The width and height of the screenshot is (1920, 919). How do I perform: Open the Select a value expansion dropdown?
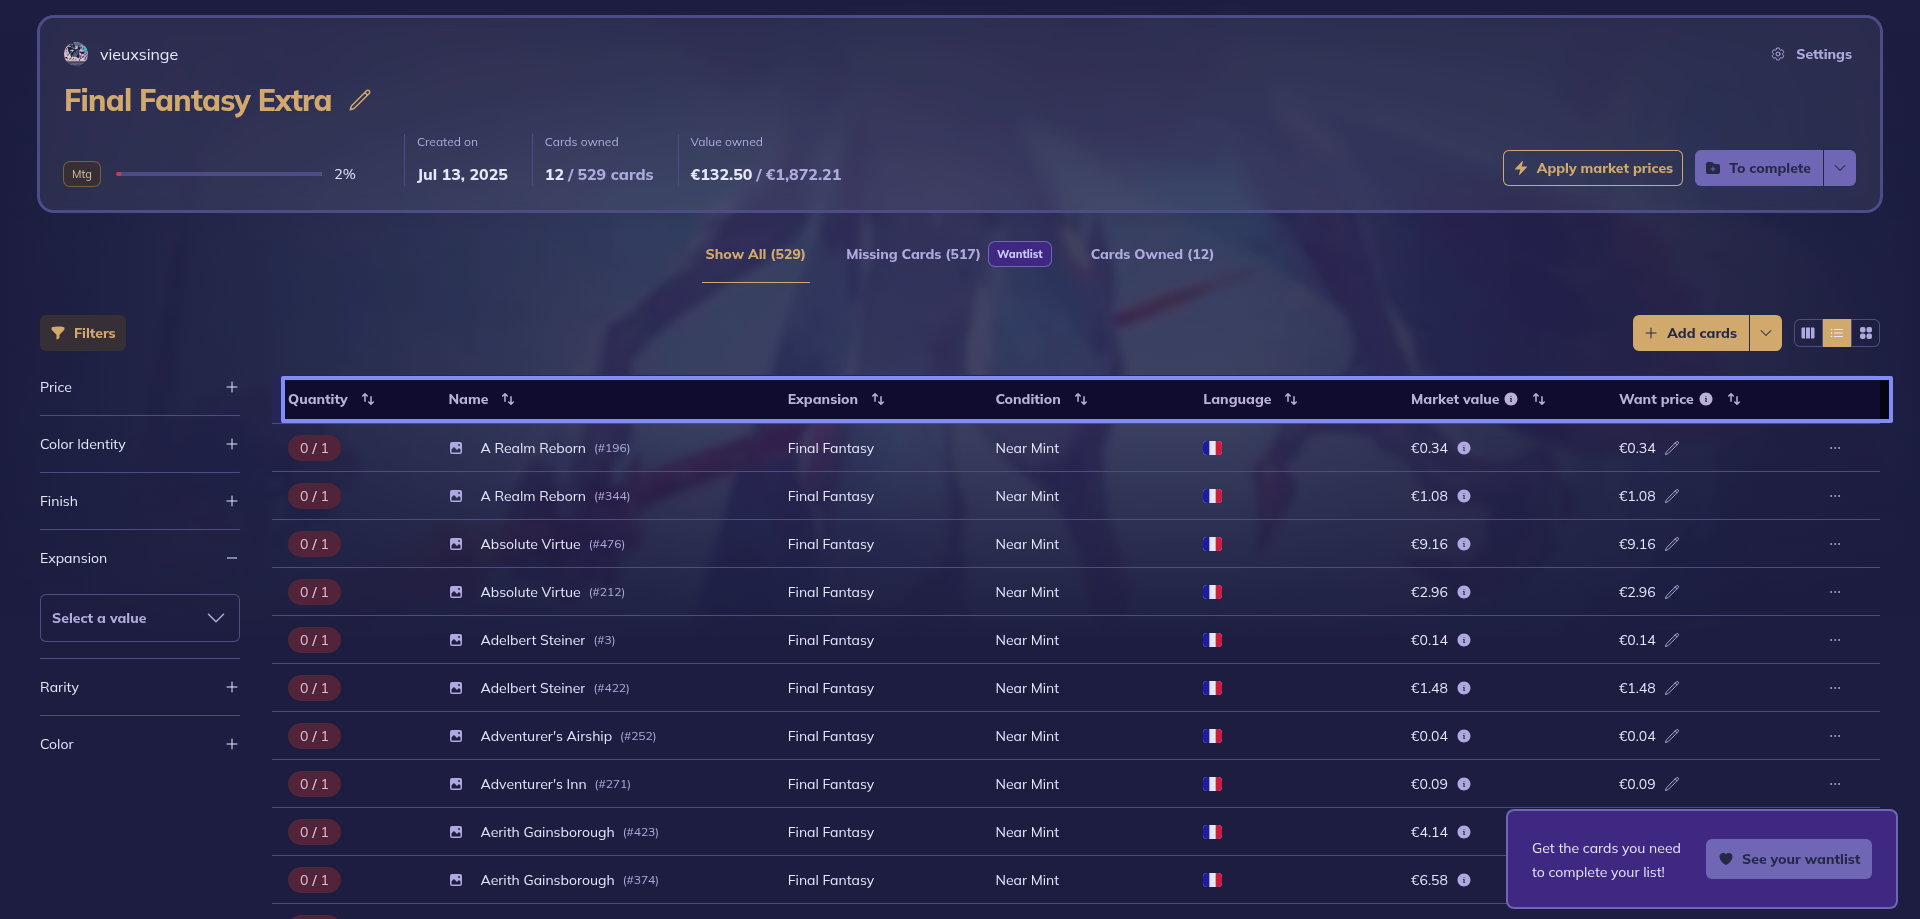point(139,618)
